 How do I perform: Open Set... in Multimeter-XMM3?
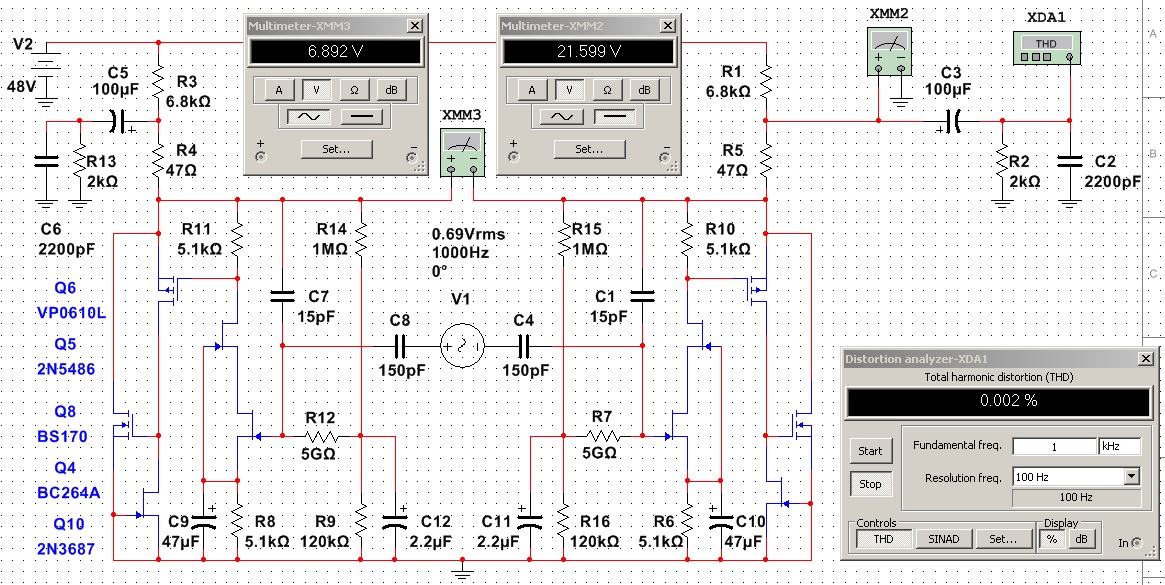point(336,149)
